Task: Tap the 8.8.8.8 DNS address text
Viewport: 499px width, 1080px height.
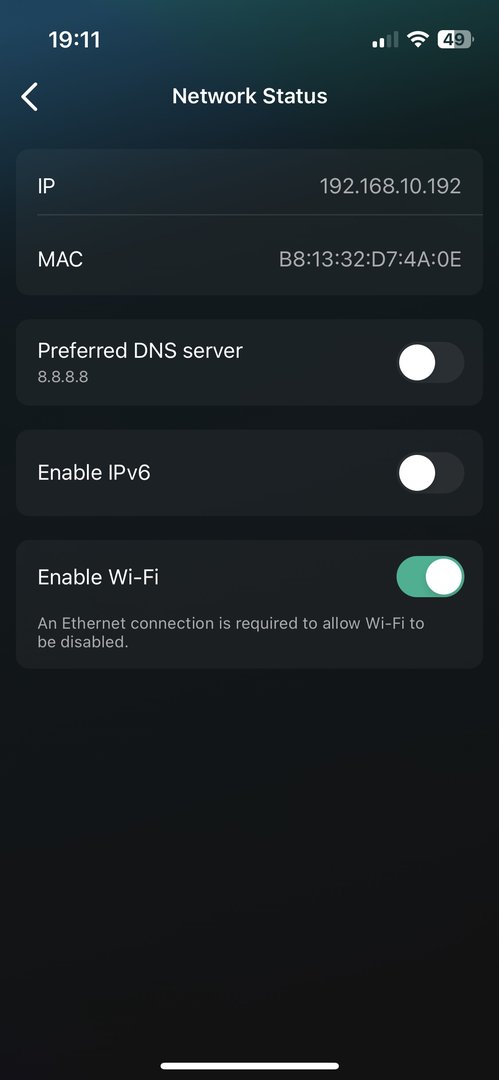Action: [x=63, y=377]
